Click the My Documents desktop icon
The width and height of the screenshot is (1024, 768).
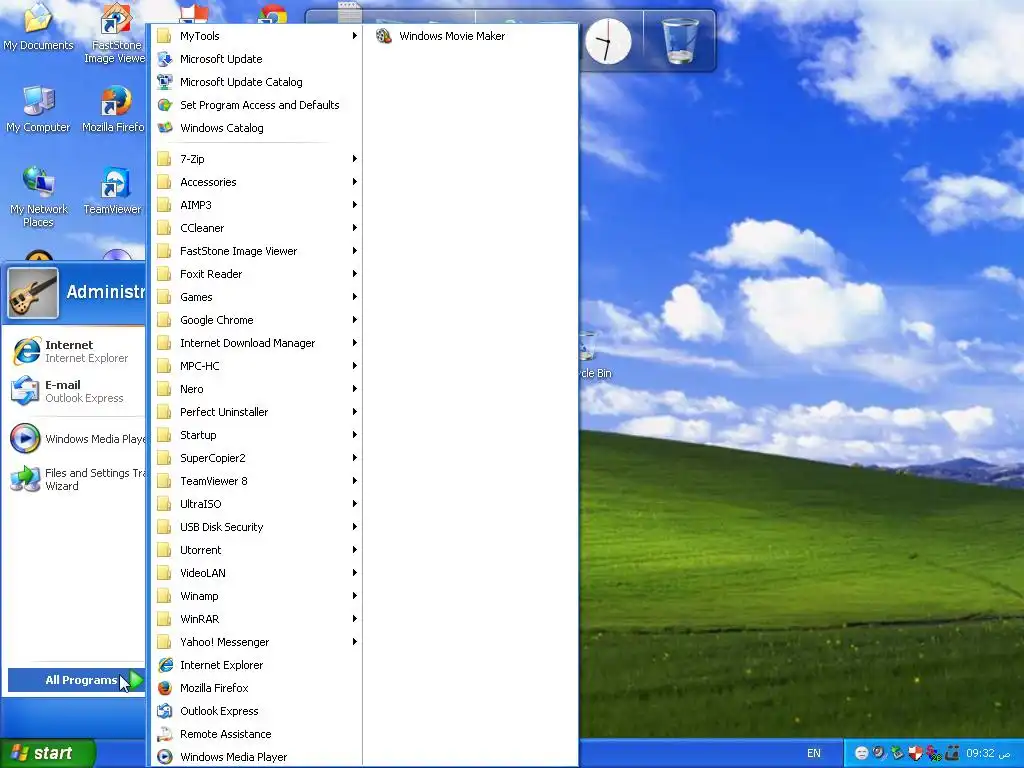(38, 27)
